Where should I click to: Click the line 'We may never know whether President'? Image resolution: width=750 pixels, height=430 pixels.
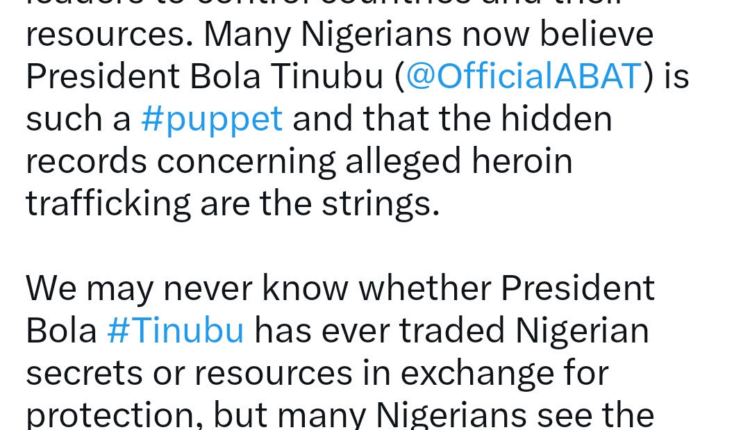[340, 289]
